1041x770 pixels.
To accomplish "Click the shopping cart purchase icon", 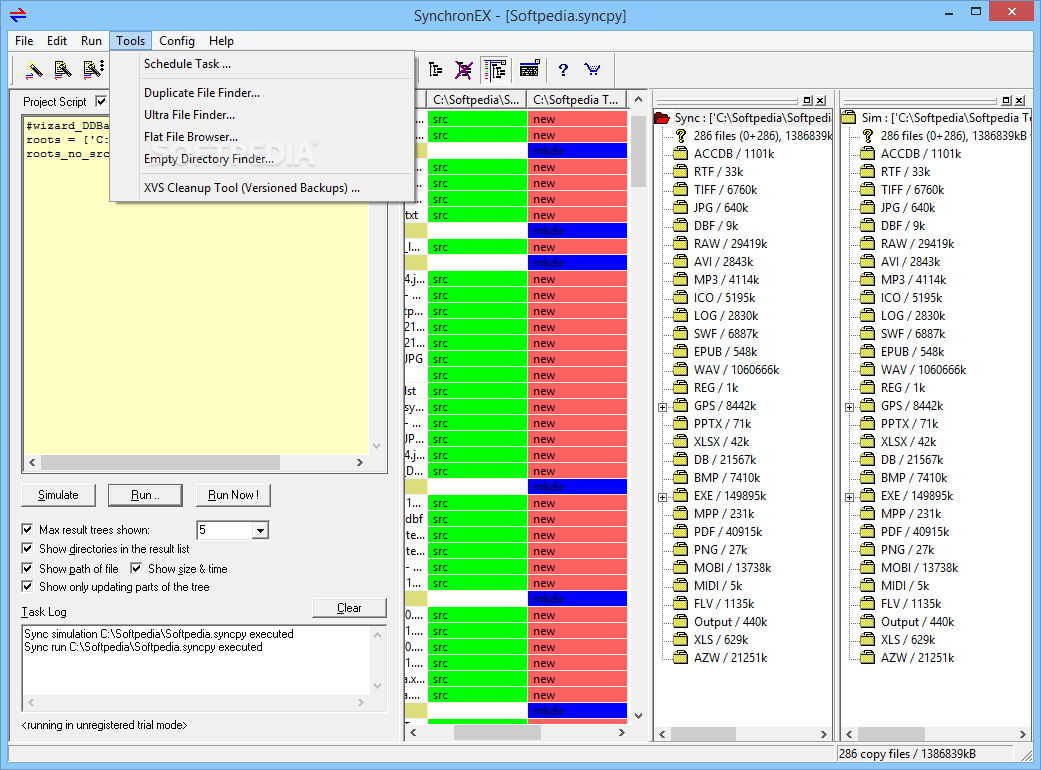I will point(592,69).
